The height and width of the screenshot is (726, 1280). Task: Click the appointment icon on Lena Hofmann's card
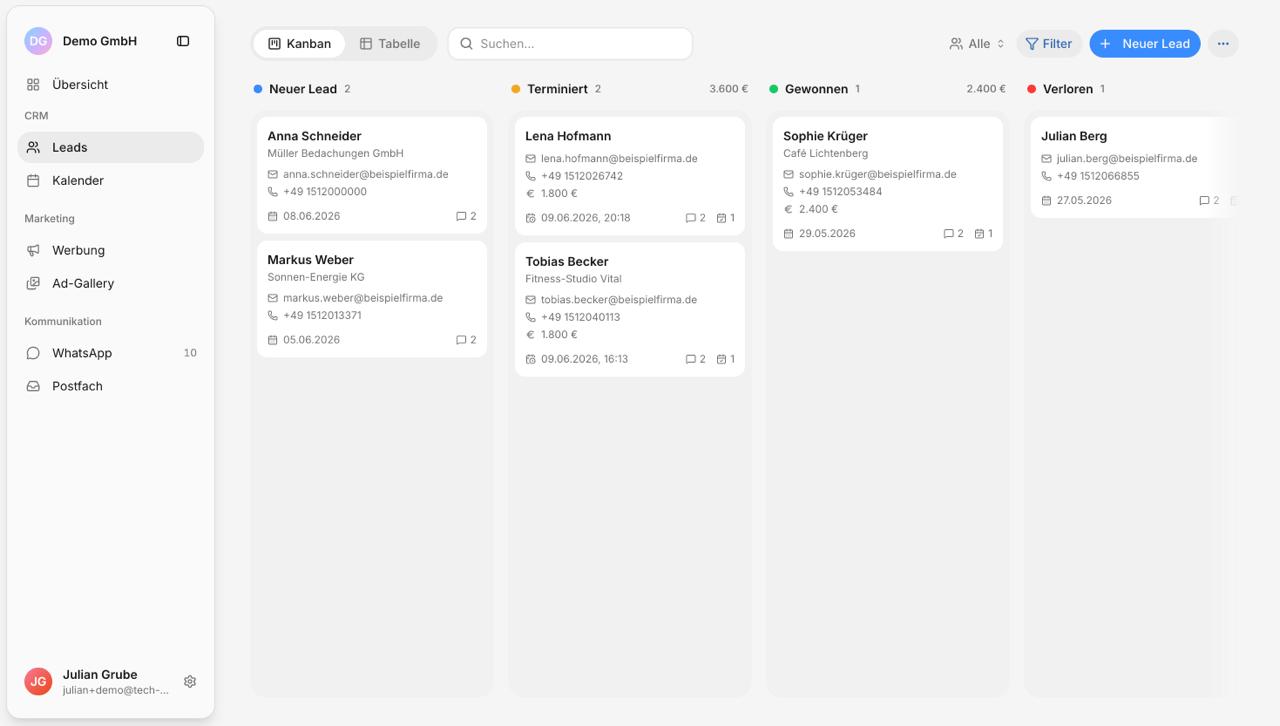721,218
